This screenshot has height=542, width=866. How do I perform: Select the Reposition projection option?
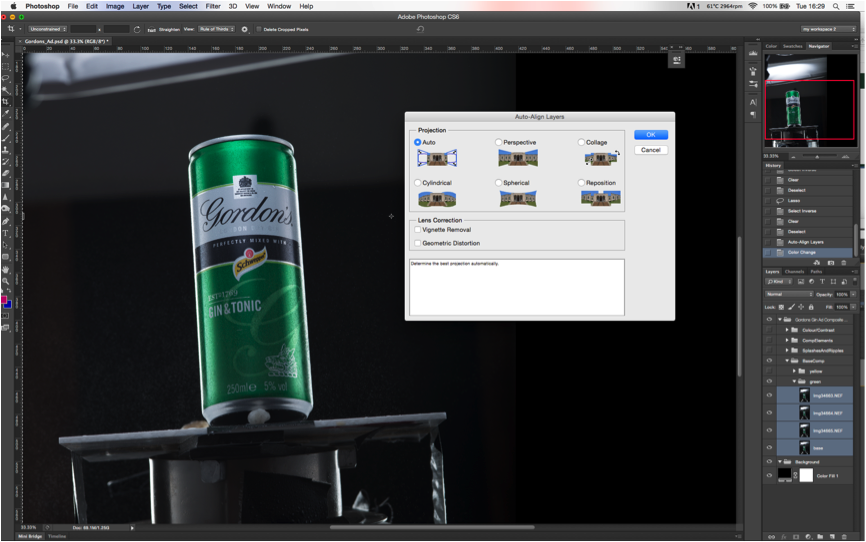581,182
